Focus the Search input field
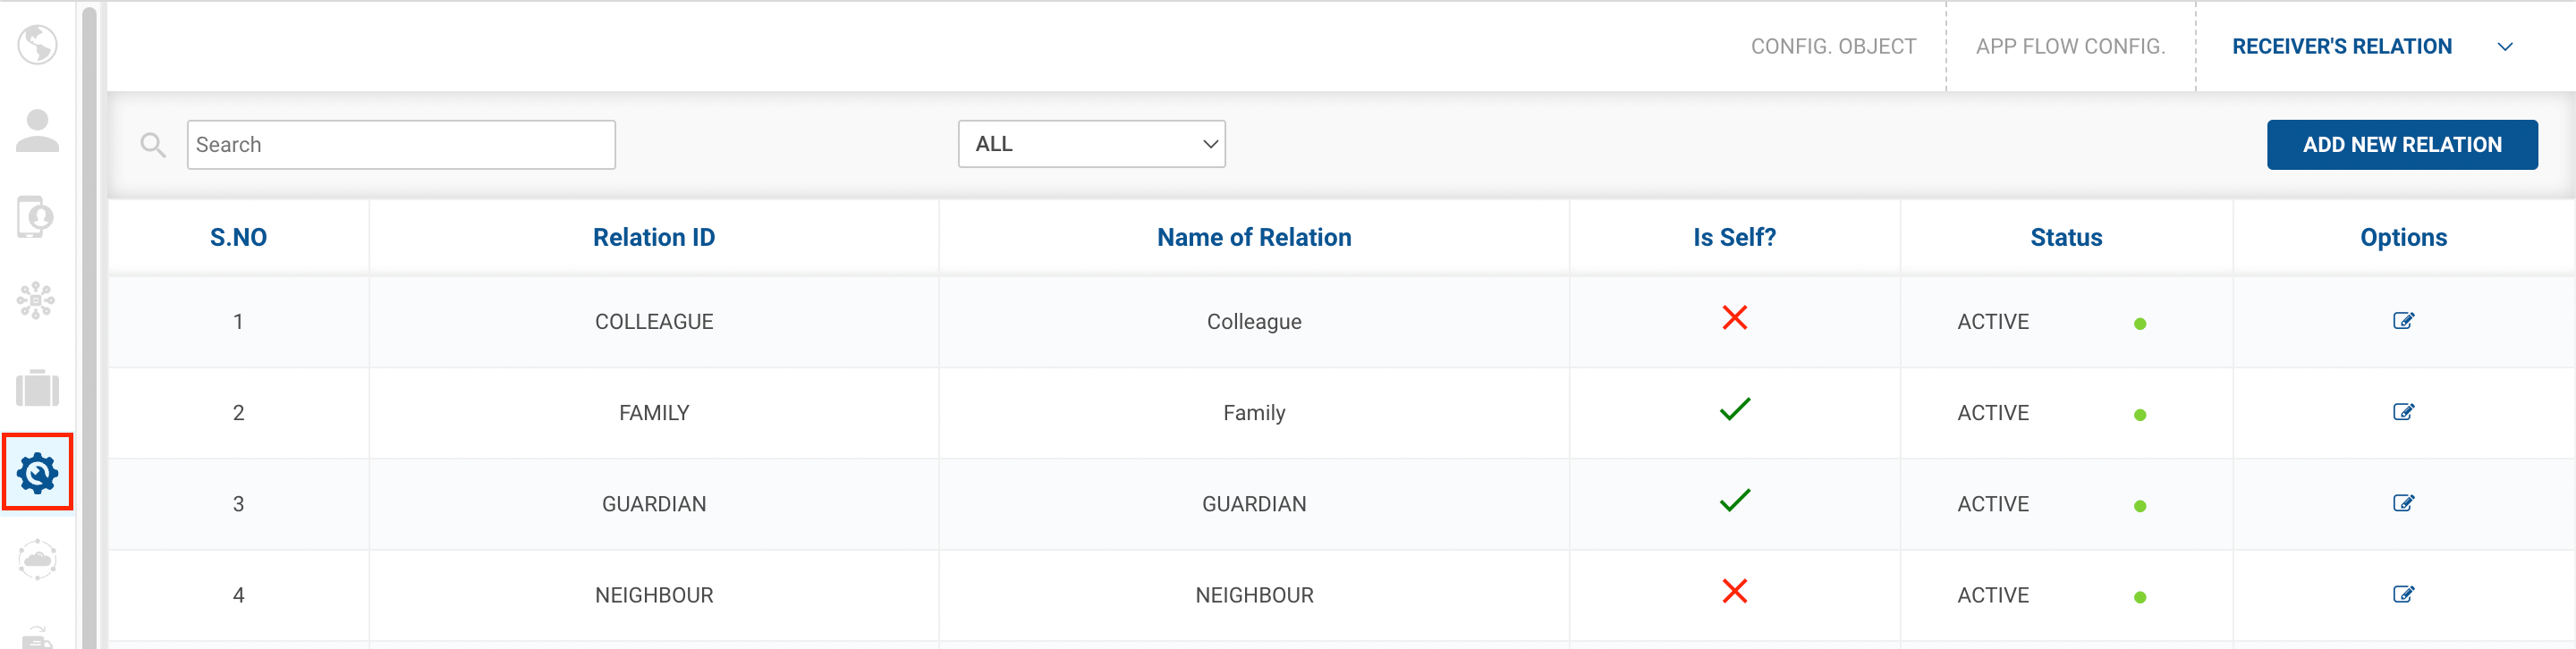 point(401,145)
